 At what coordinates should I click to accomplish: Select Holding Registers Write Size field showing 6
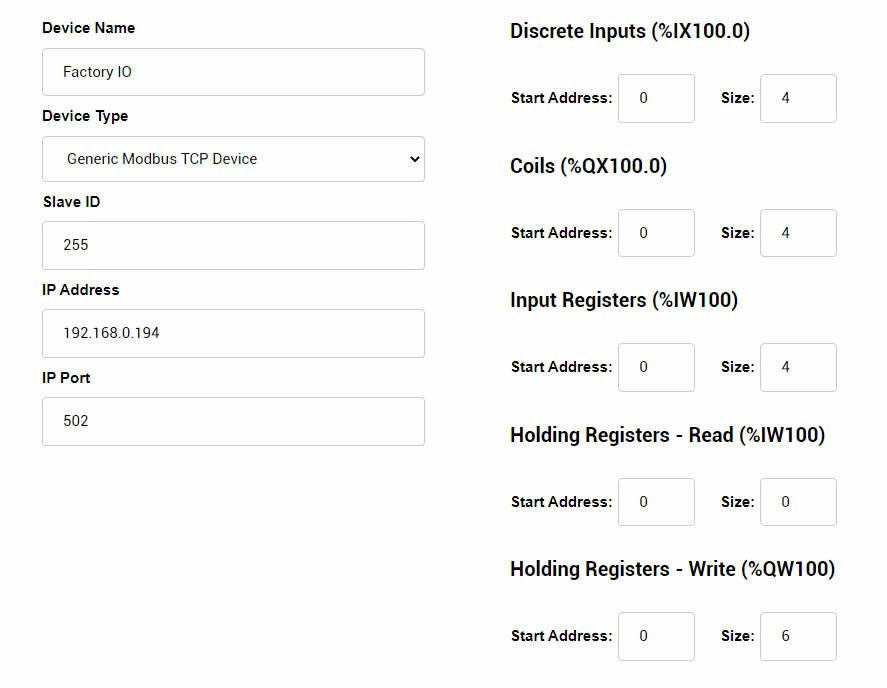798,637
